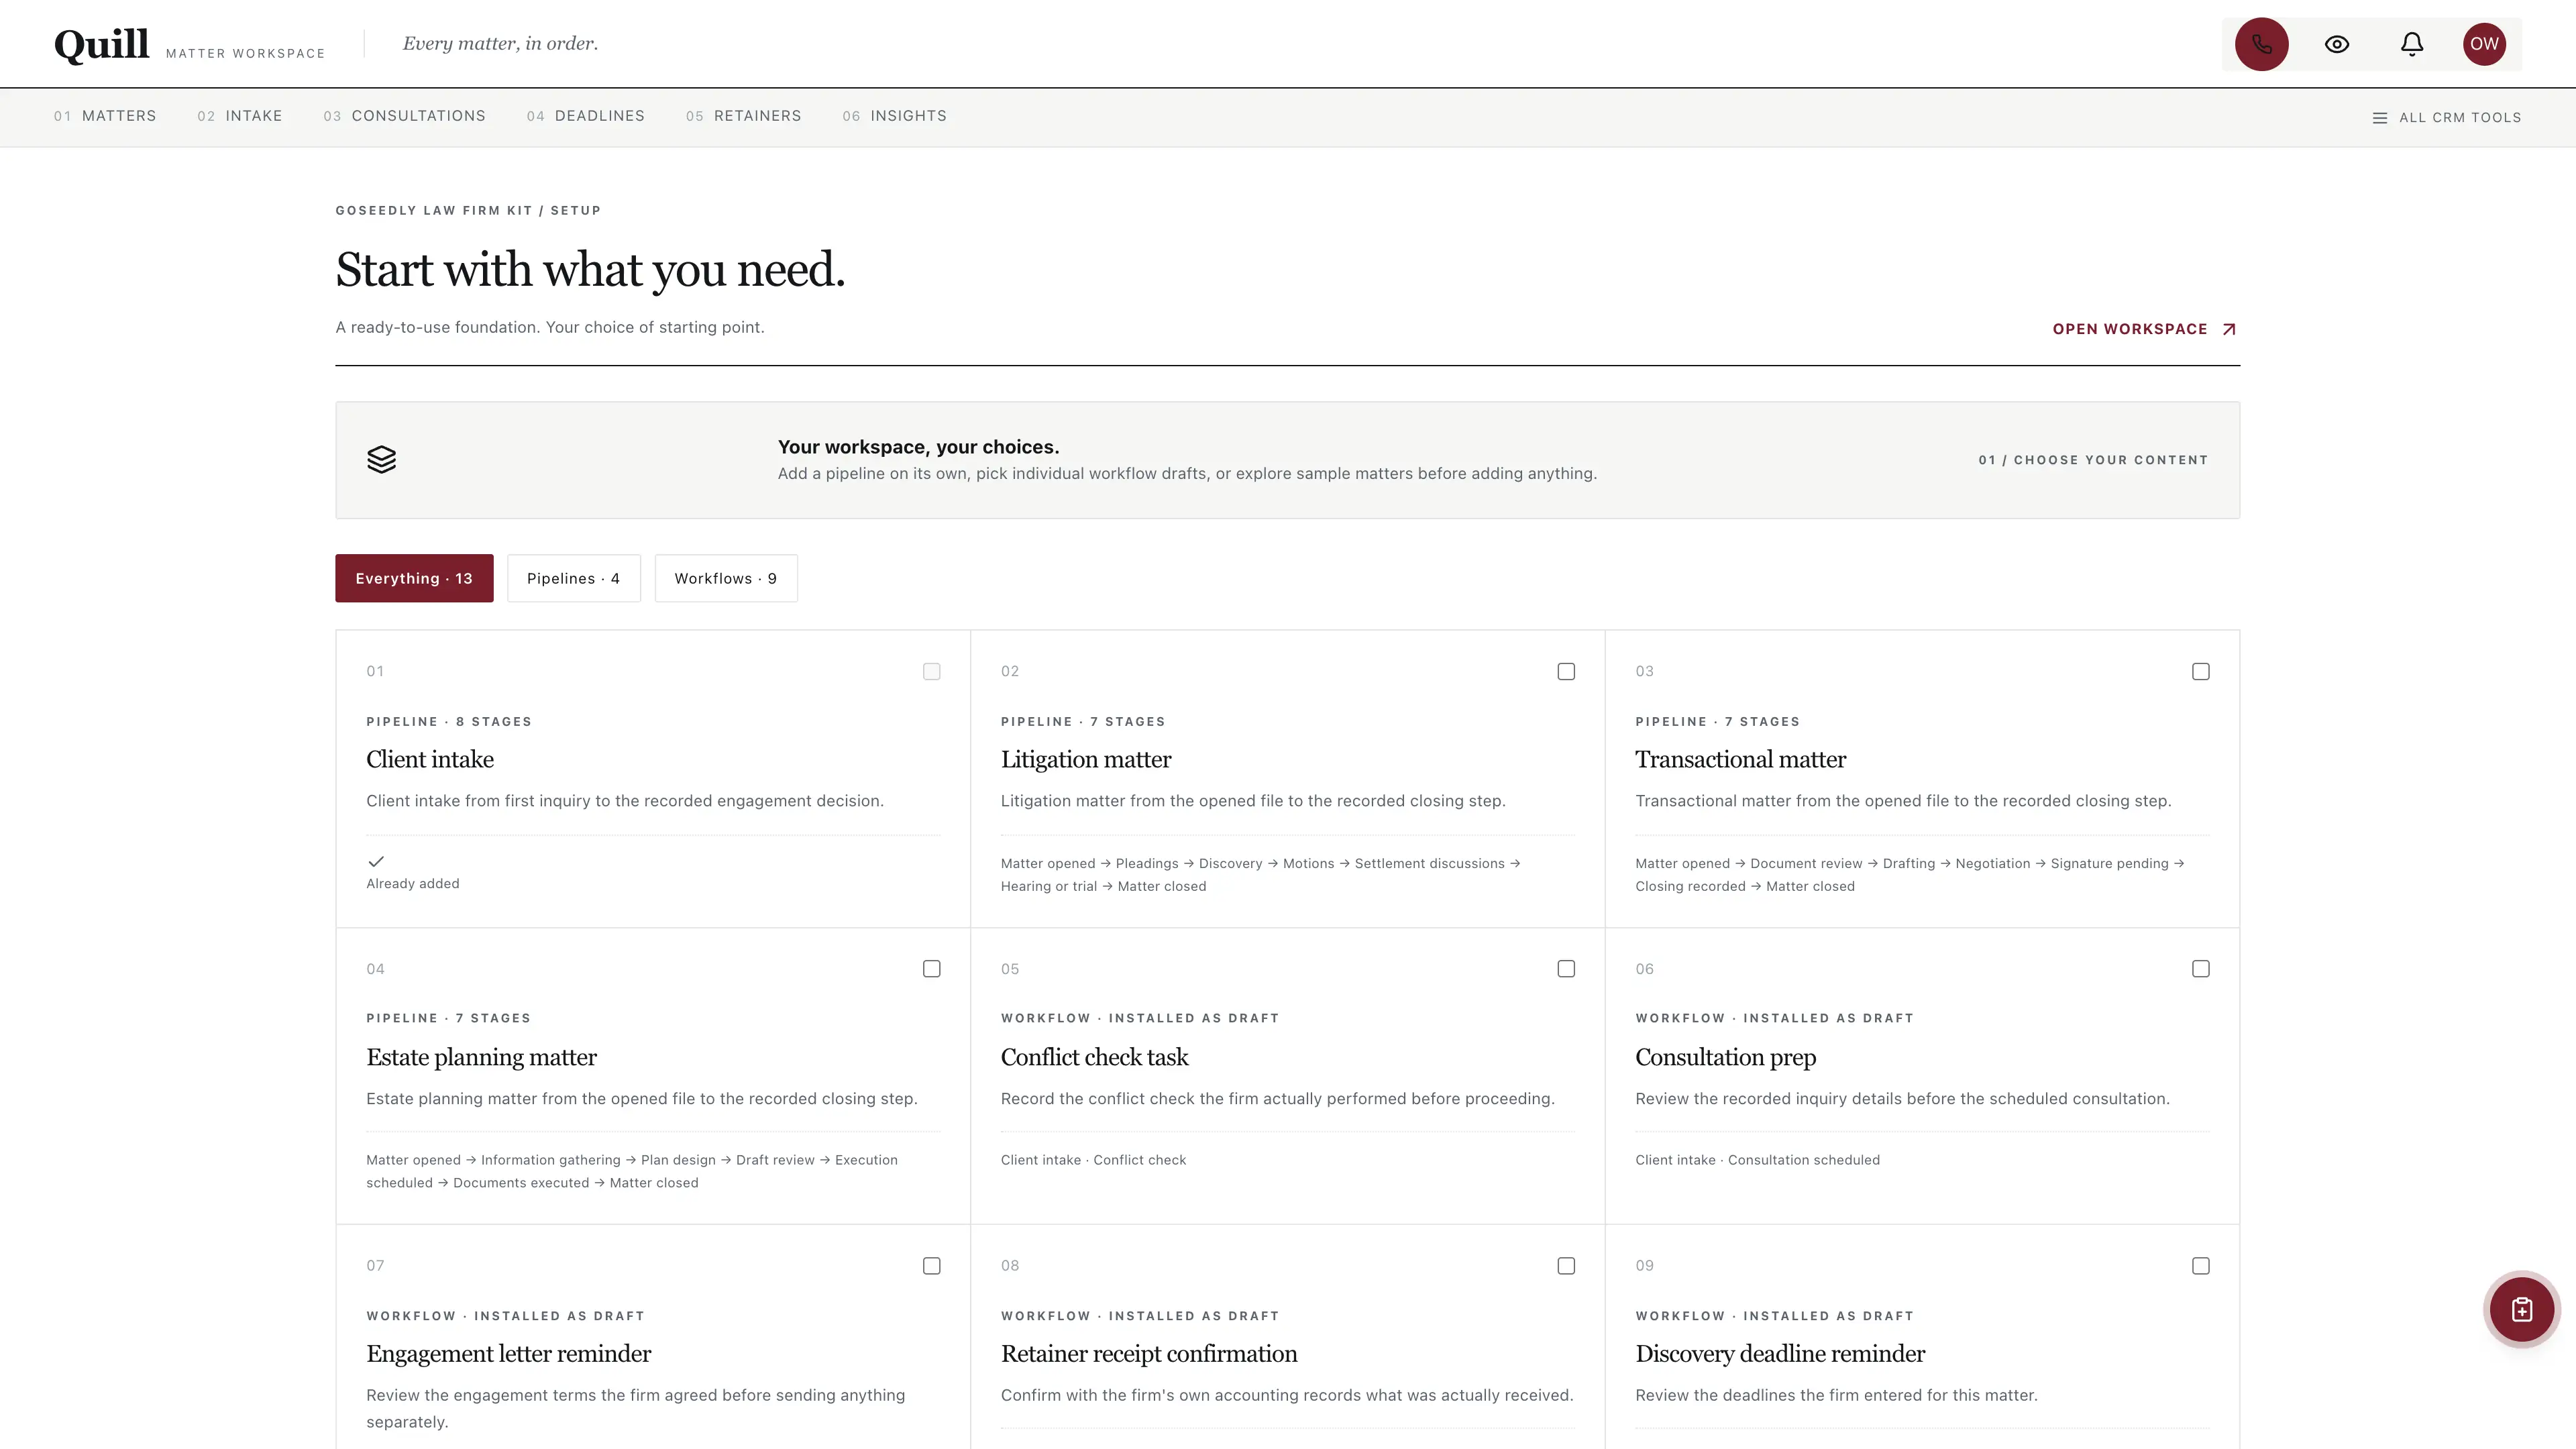Select the Everything · 13 filter

[414, 578]
